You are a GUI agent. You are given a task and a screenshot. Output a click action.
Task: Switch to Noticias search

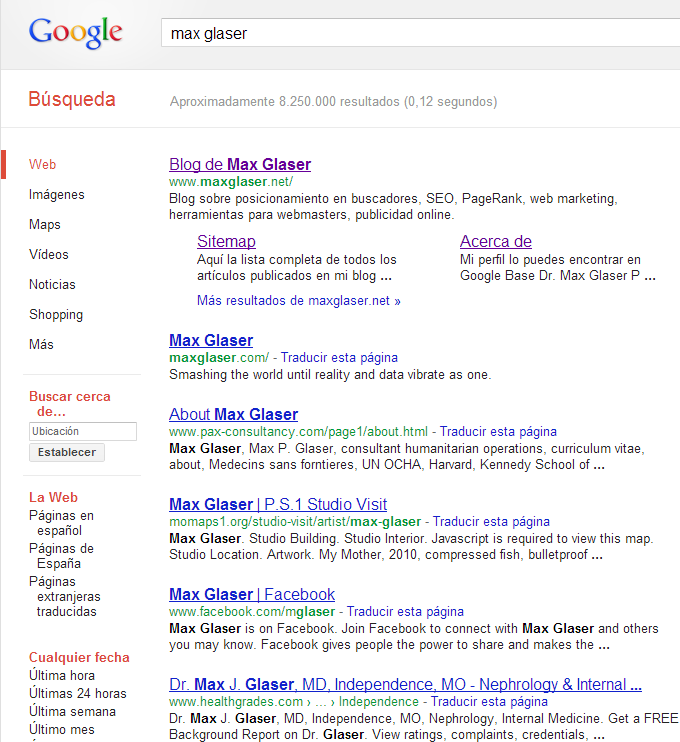[x=52, y=284]
